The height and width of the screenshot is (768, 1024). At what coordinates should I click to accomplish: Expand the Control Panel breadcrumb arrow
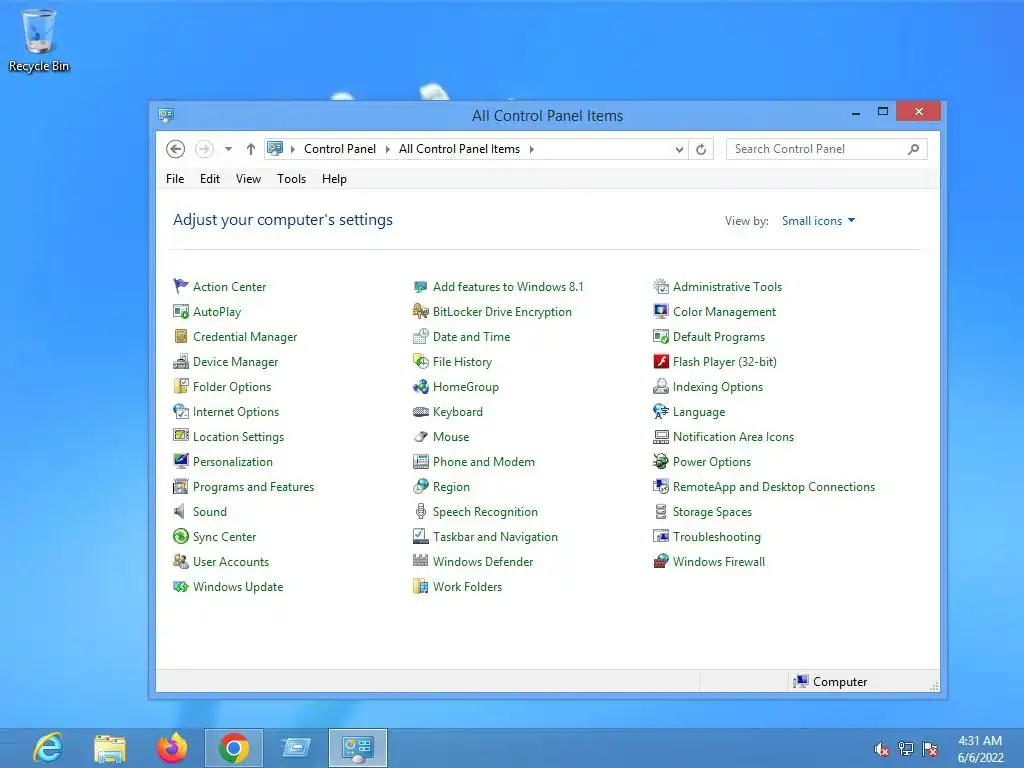click(x=387, y=149)
